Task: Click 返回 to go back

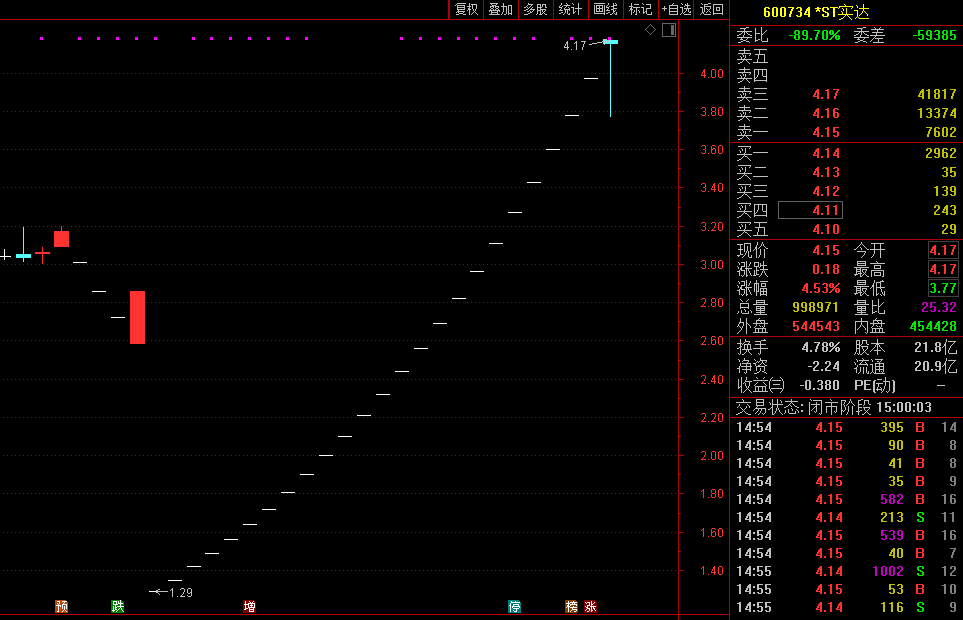Action: (711, 10)
